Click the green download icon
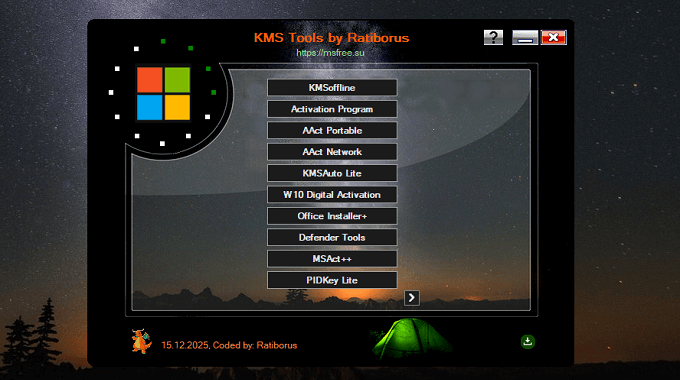The height and width of the screenshot is (380, 680). click(528, 341)
